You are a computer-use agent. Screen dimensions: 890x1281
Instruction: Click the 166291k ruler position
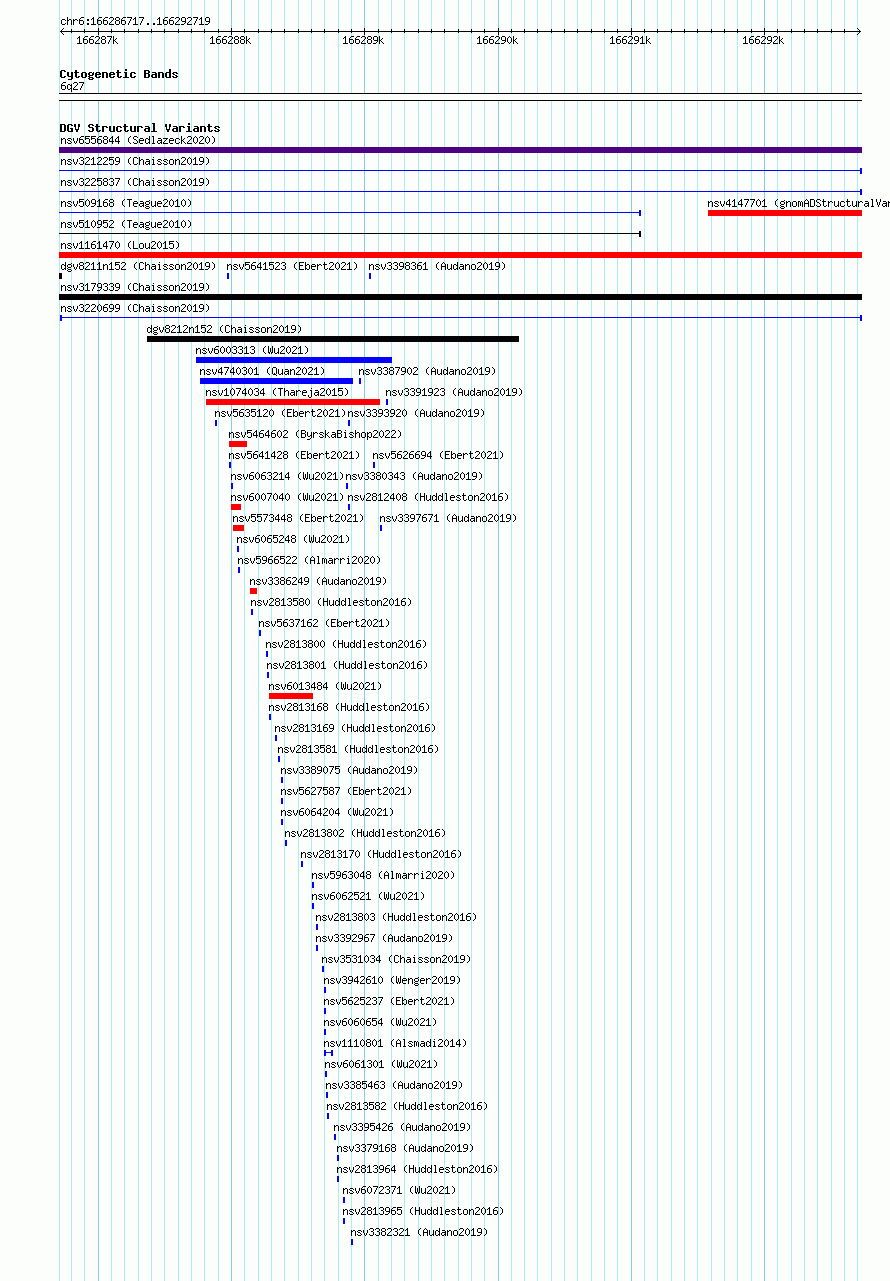pyautogui.click(x=630, y=40)
